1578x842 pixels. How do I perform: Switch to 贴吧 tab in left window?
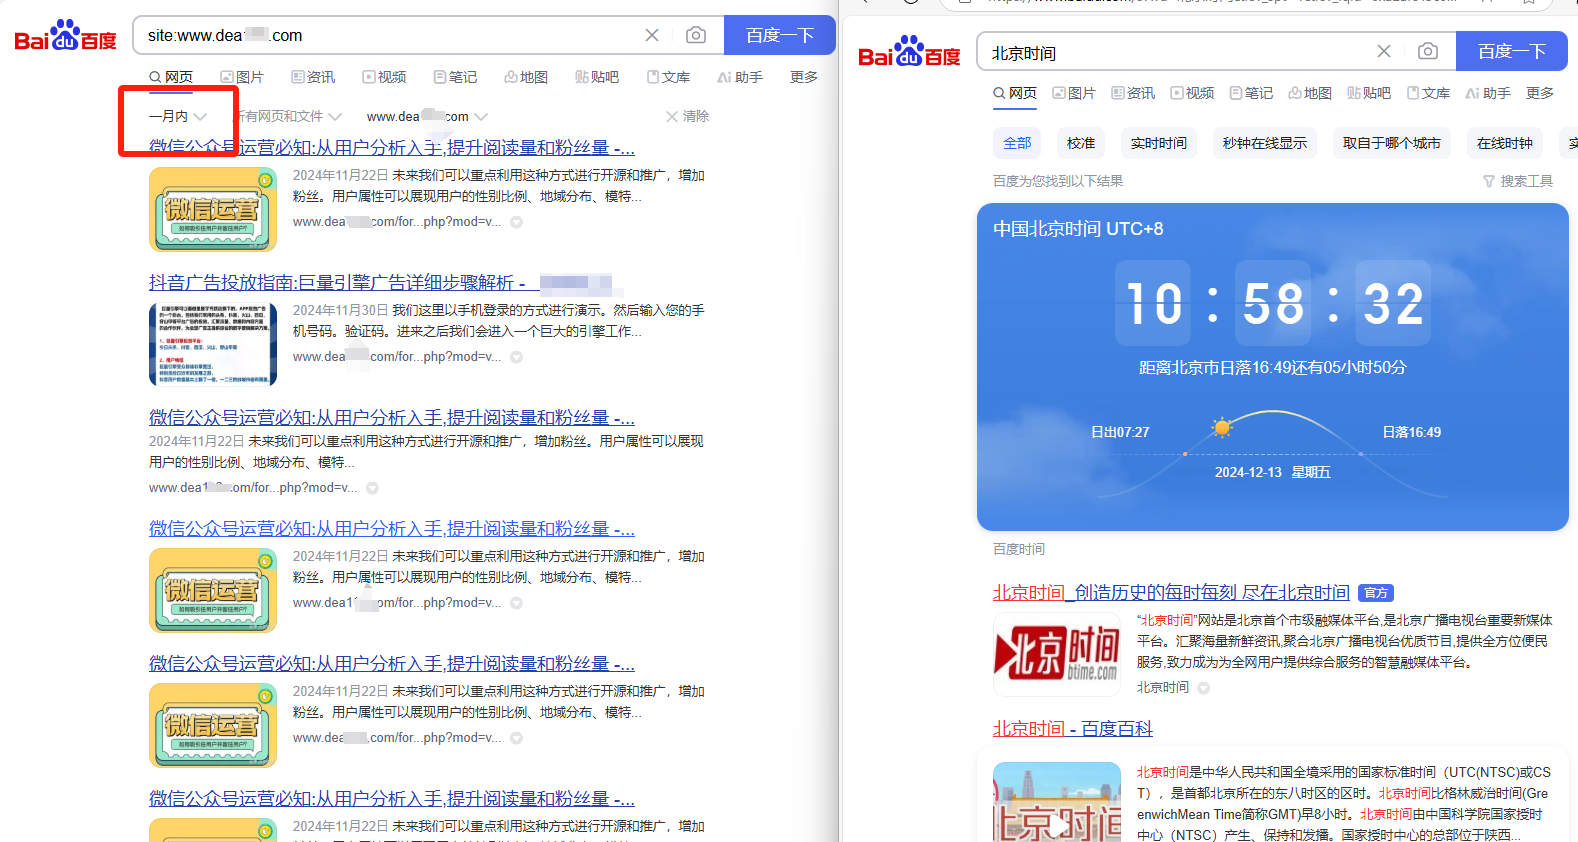point(597,77)
